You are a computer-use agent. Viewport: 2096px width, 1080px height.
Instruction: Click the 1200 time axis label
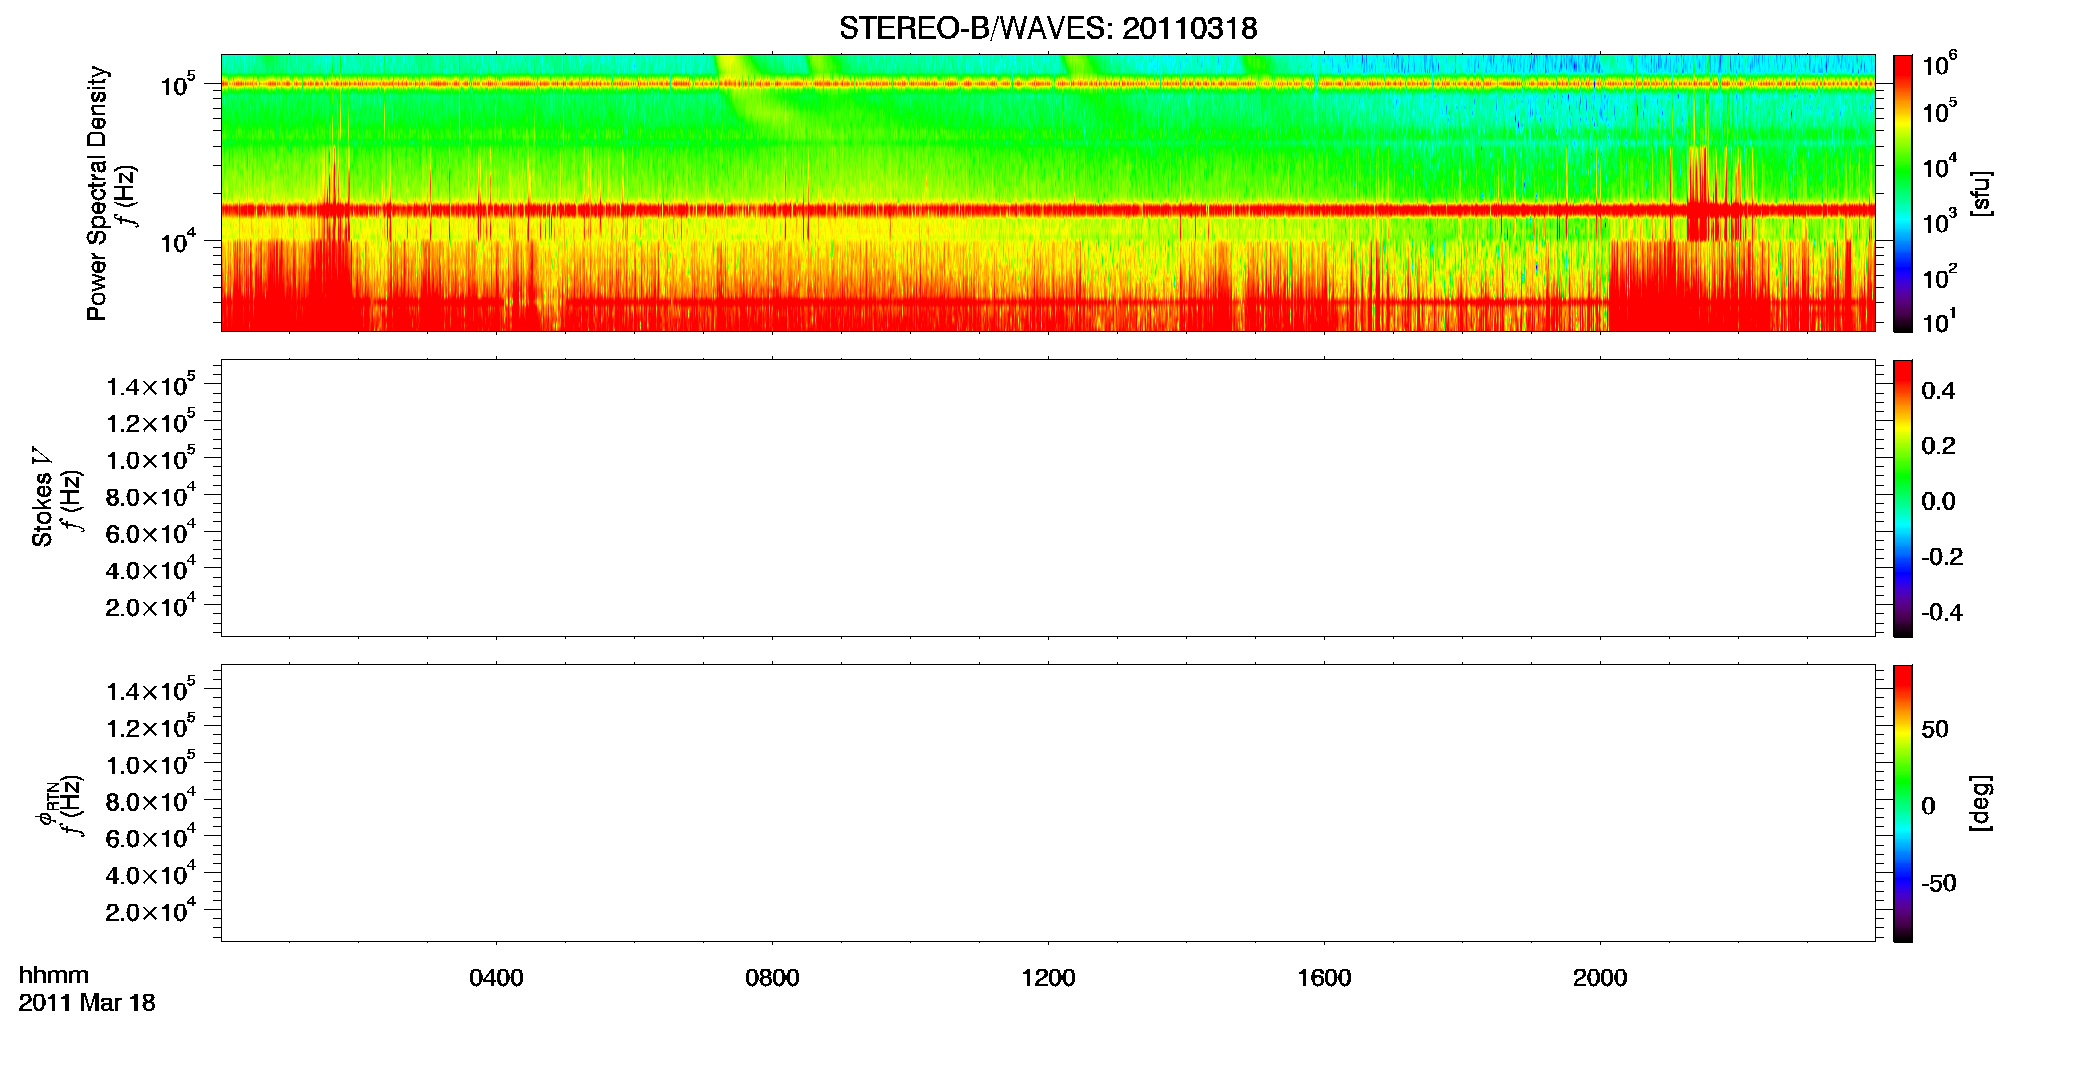tap(1048, 978)
